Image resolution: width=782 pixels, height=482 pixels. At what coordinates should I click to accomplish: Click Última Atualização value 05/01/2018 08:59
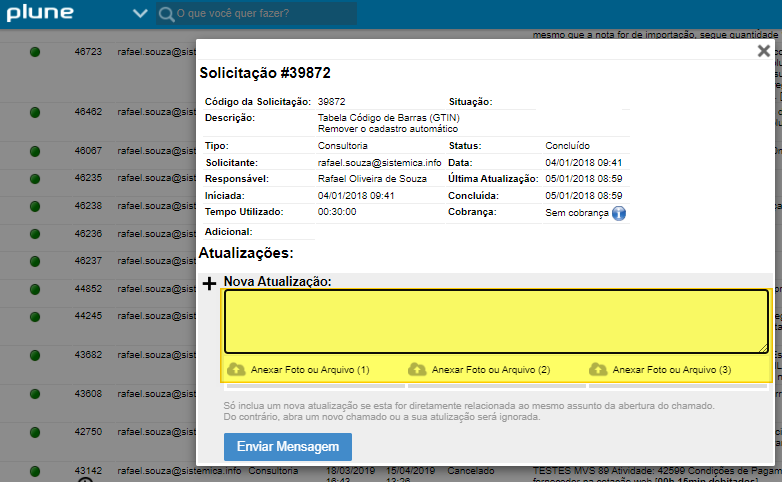584,179
